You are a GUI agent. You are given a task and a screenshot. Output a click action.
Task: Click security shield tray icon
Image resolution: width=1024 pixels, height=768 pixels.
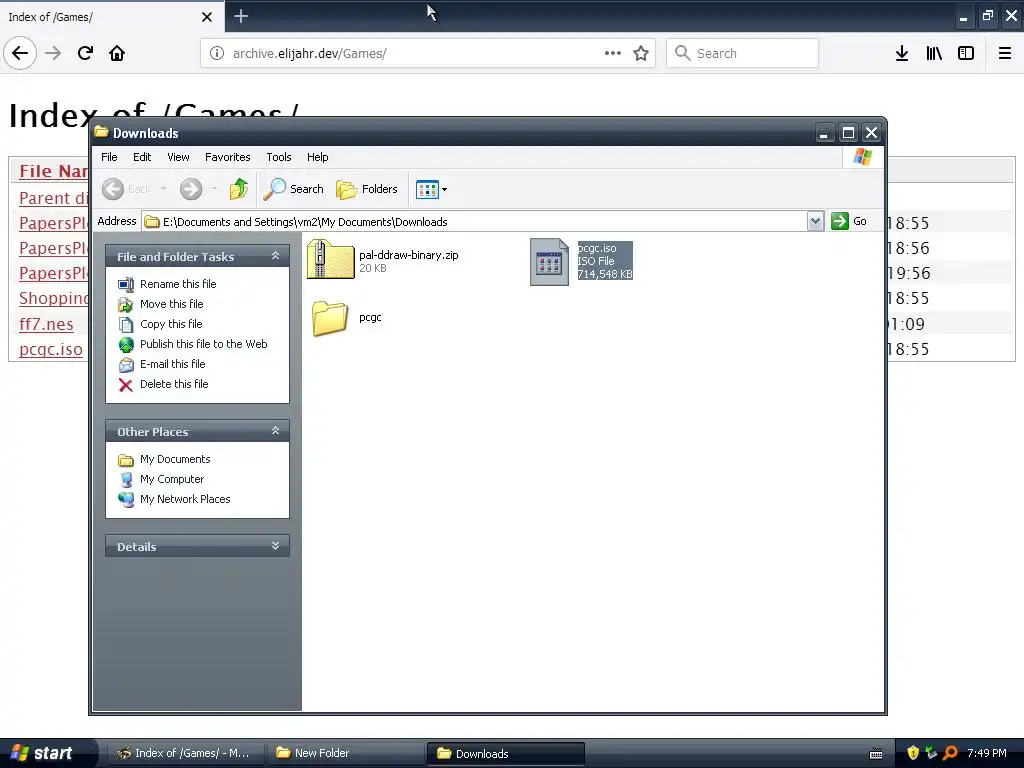(x=913, y=753)
